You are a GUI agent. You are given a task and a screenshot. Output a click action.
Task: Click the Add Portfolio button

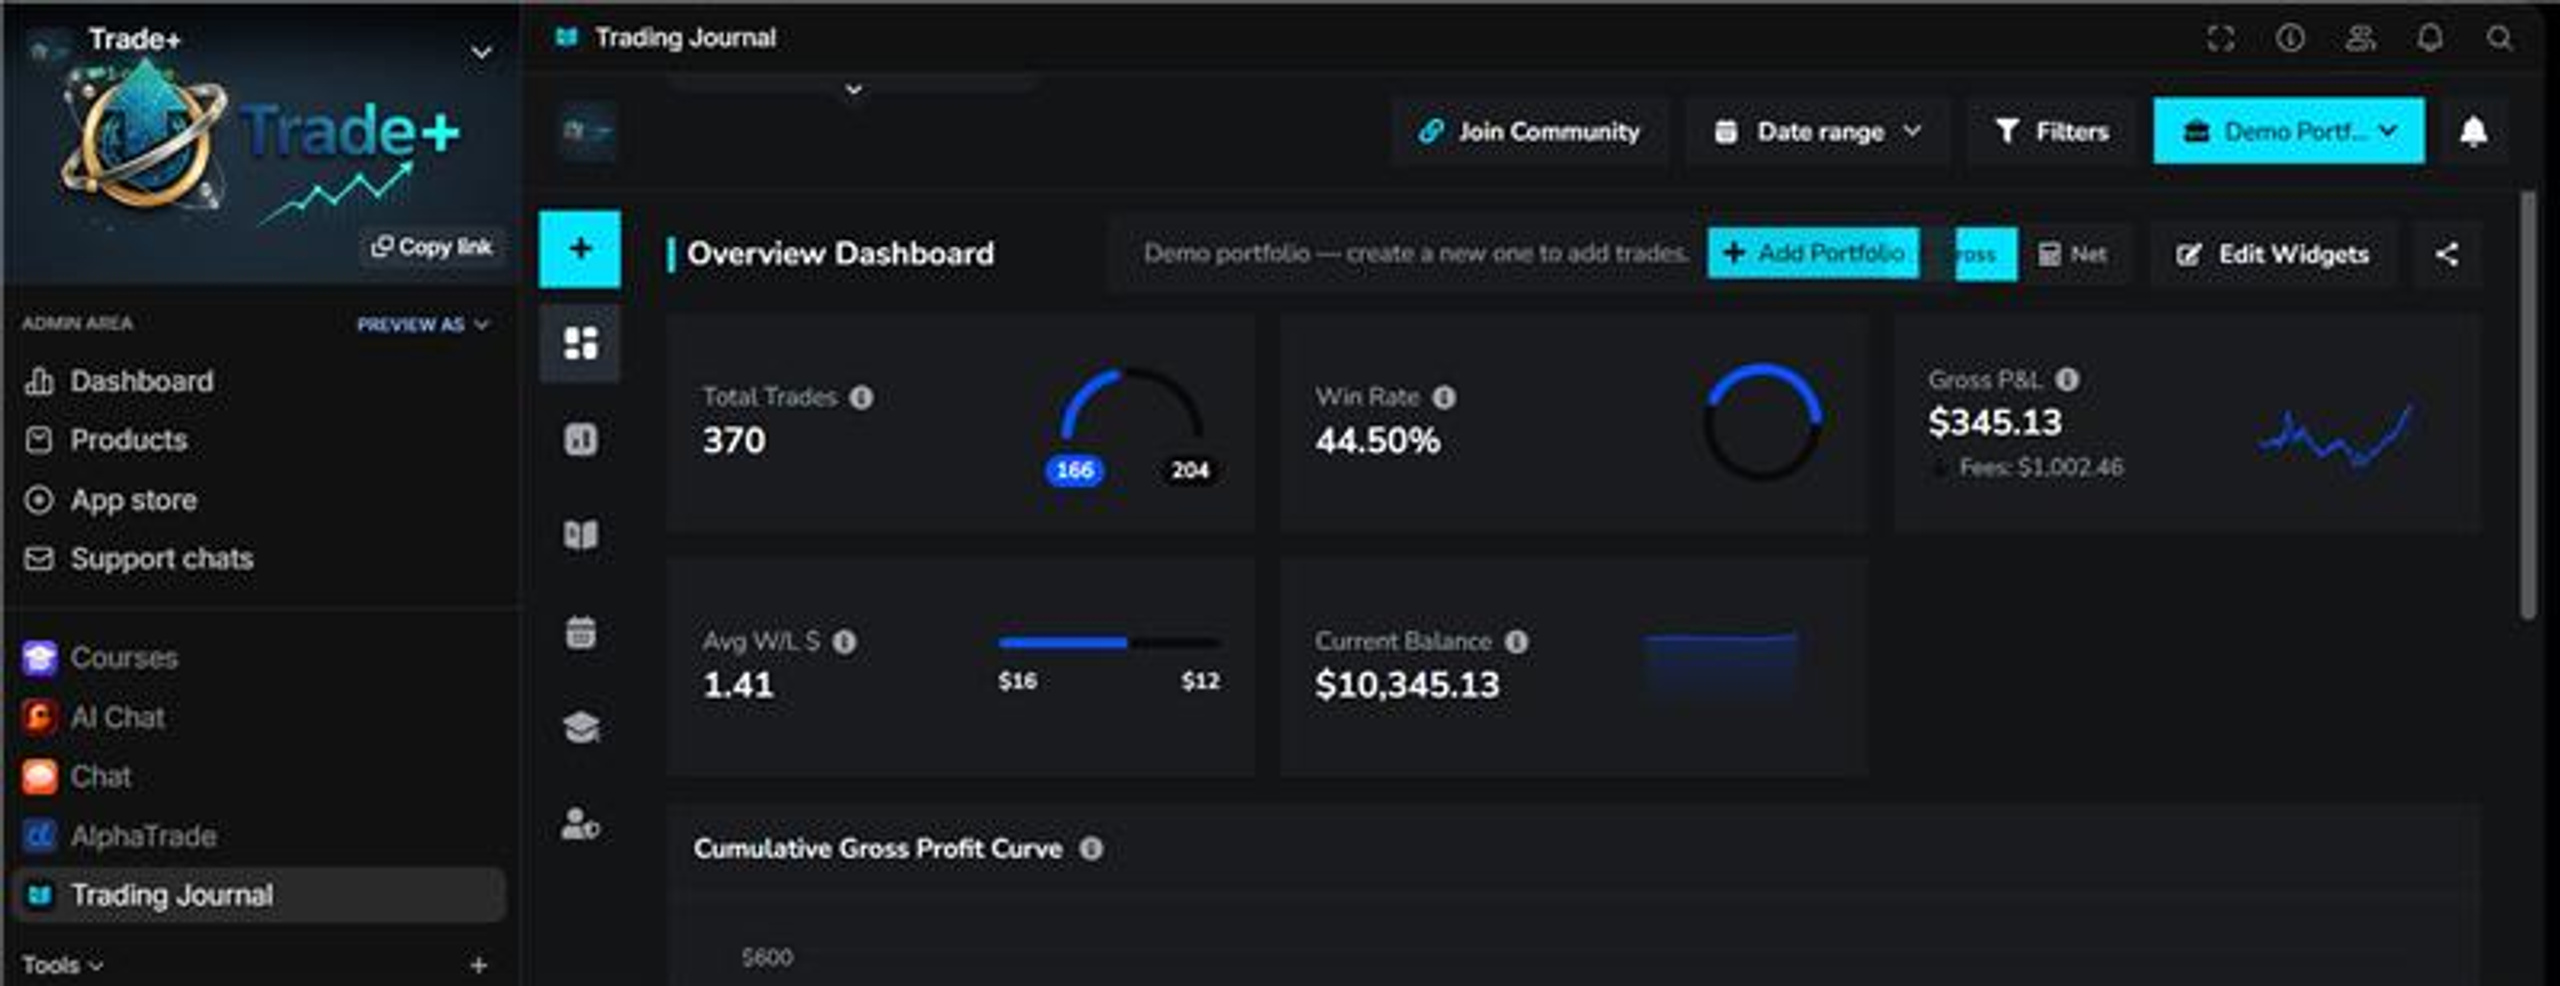[1813, 253]
